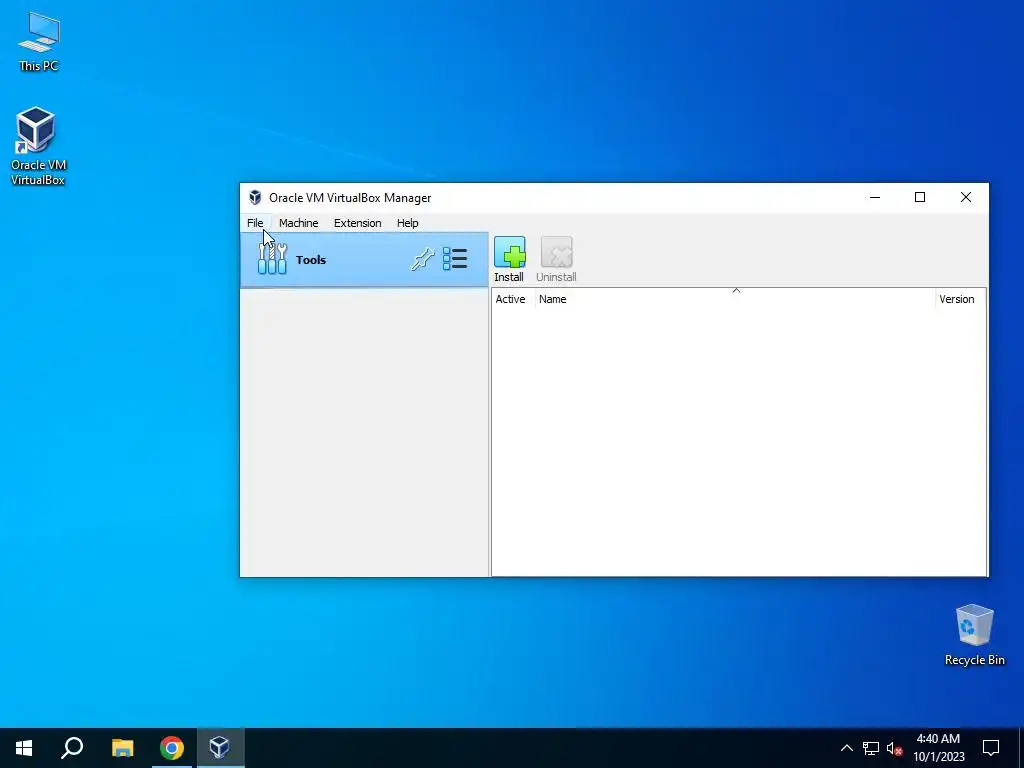
Task: Open the clock showing 4:40 AM
Action: point(938,748)
